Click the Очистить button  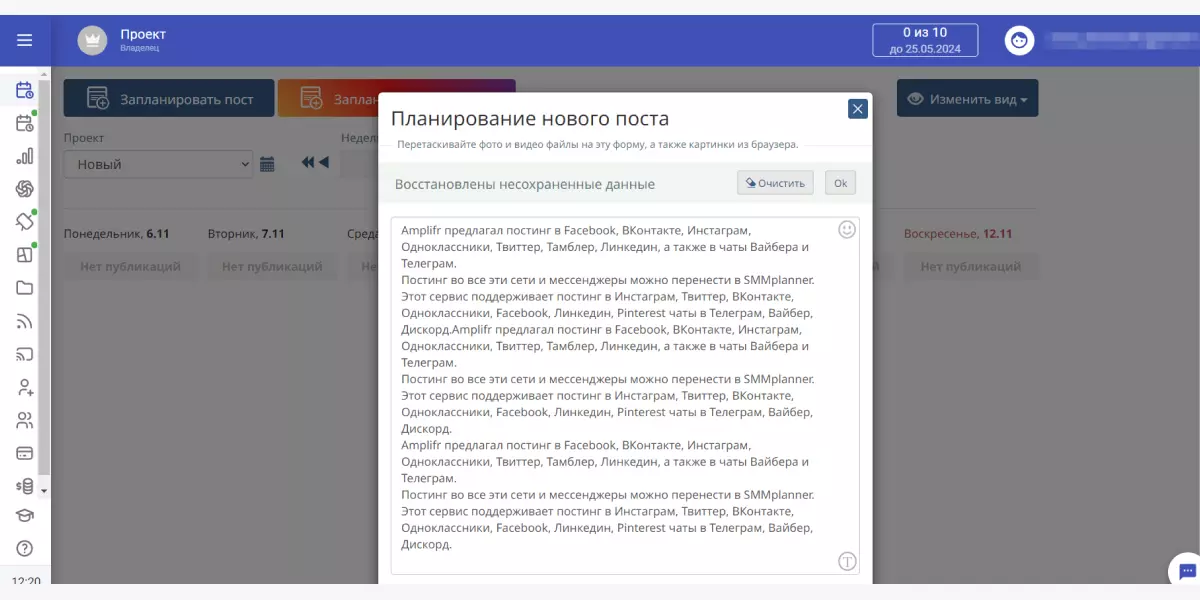(776, 183)
